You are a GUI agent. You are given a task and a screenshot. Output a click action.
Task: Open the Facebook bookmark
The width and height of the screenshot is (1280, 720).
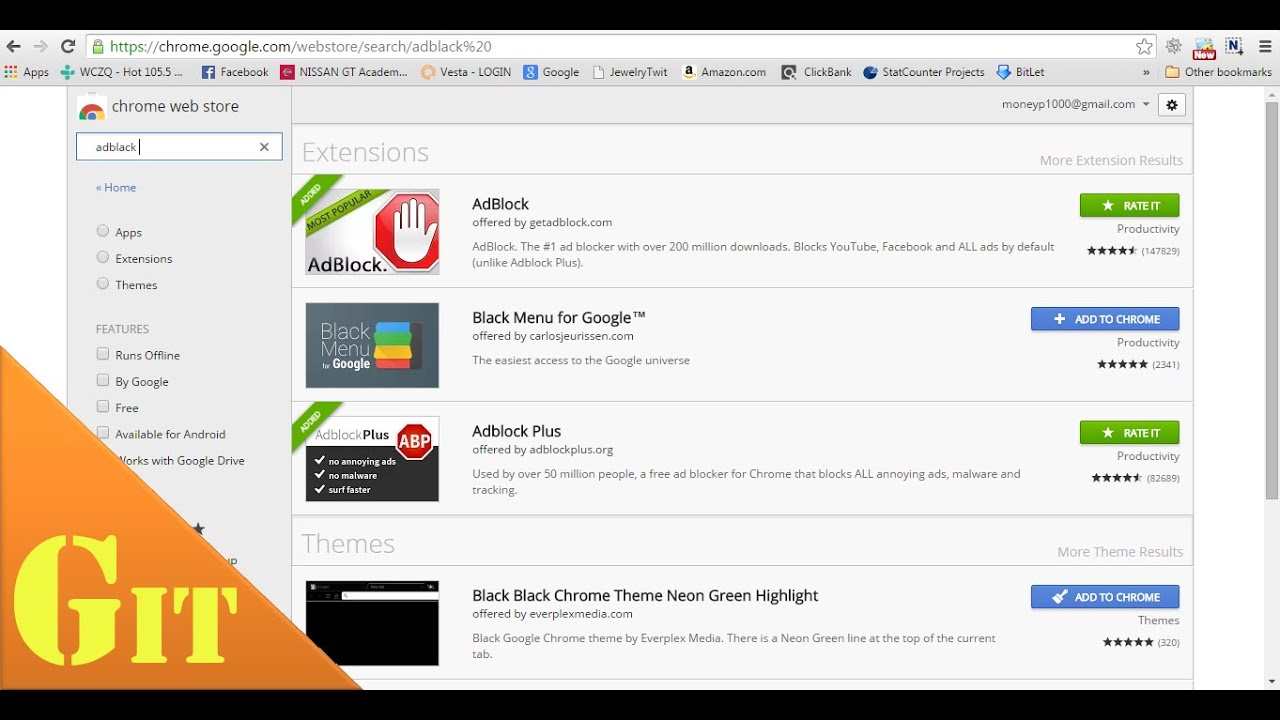[x=235, y=72]
